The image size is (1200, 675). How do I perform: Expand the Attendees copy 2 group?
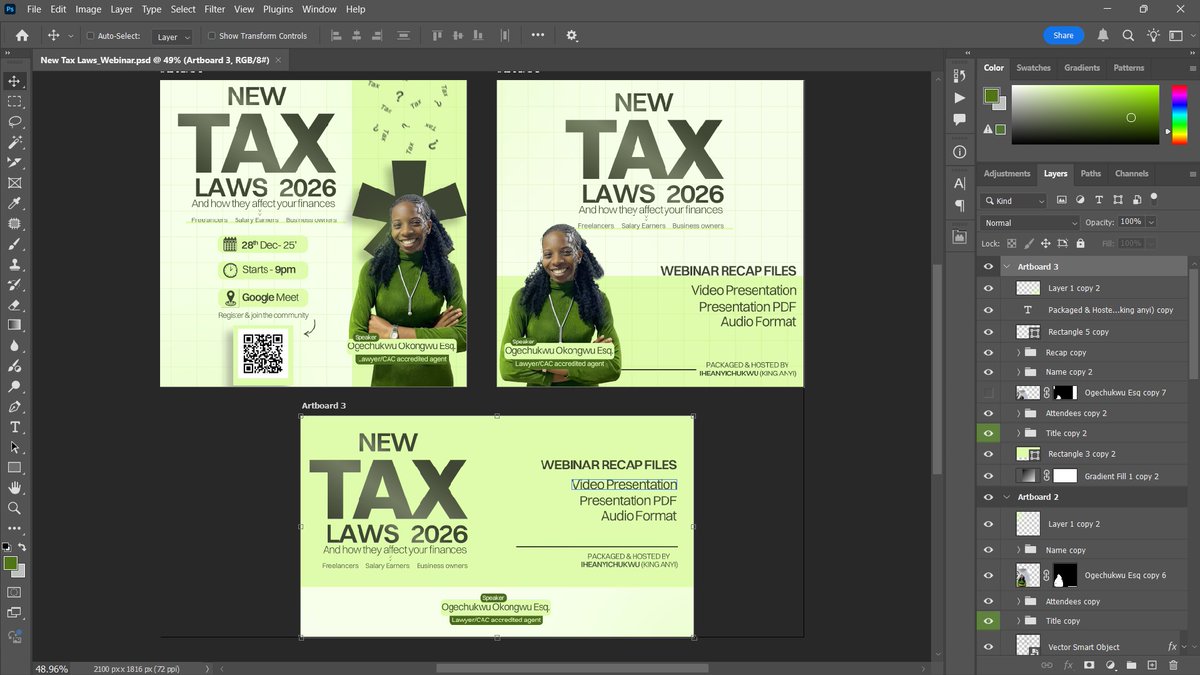click(1019, 412)
